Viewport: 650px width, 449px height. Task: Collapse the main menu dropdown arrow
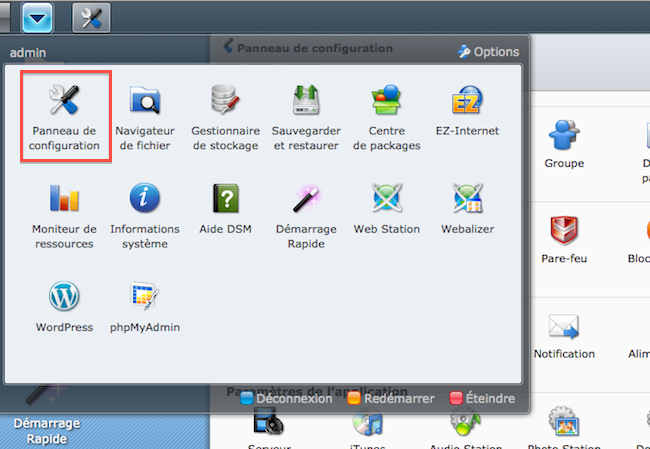[38, 17]
